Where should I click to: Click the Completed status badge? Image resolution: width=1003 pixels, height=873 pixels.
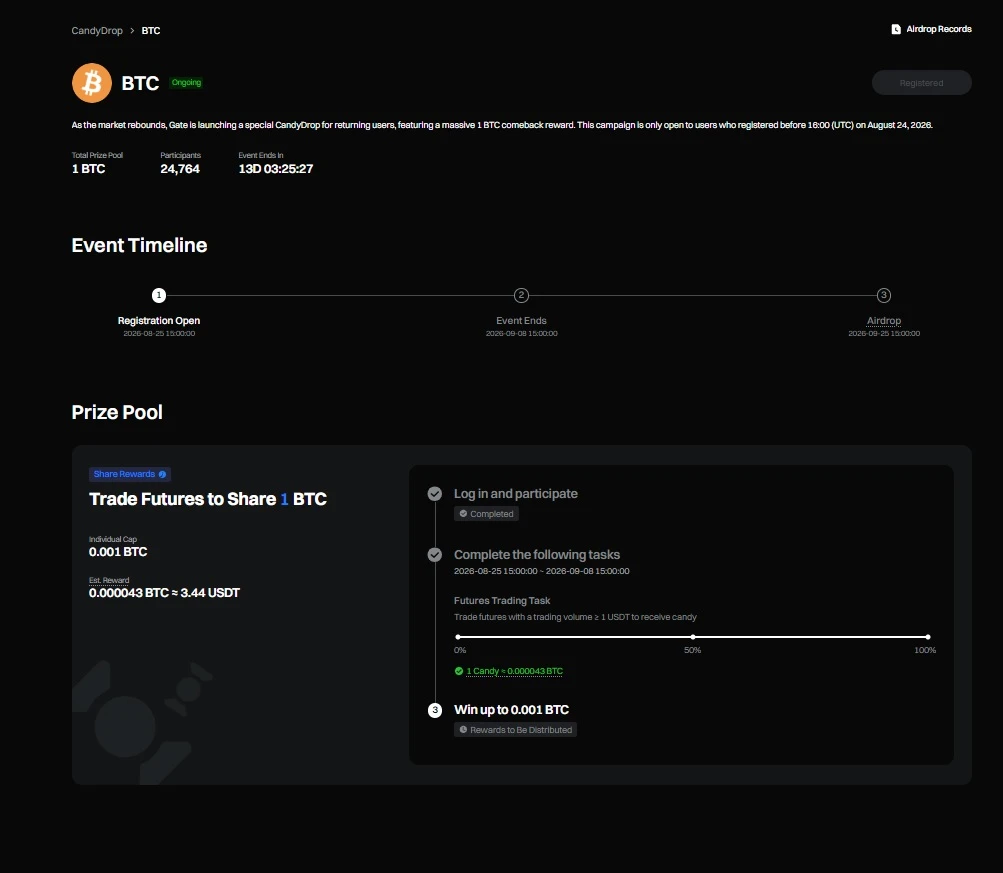point(486,514)
